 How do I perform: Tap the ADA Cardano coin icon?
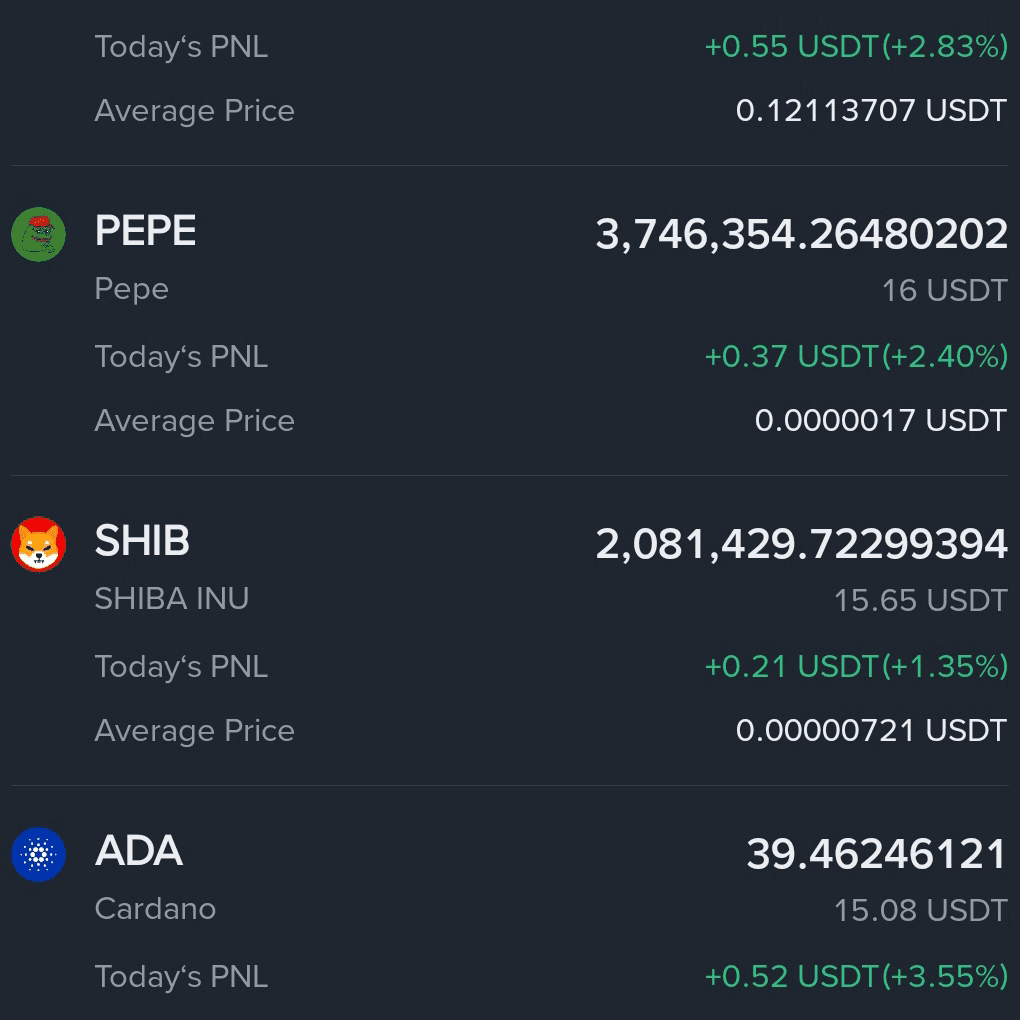[38, 854]
